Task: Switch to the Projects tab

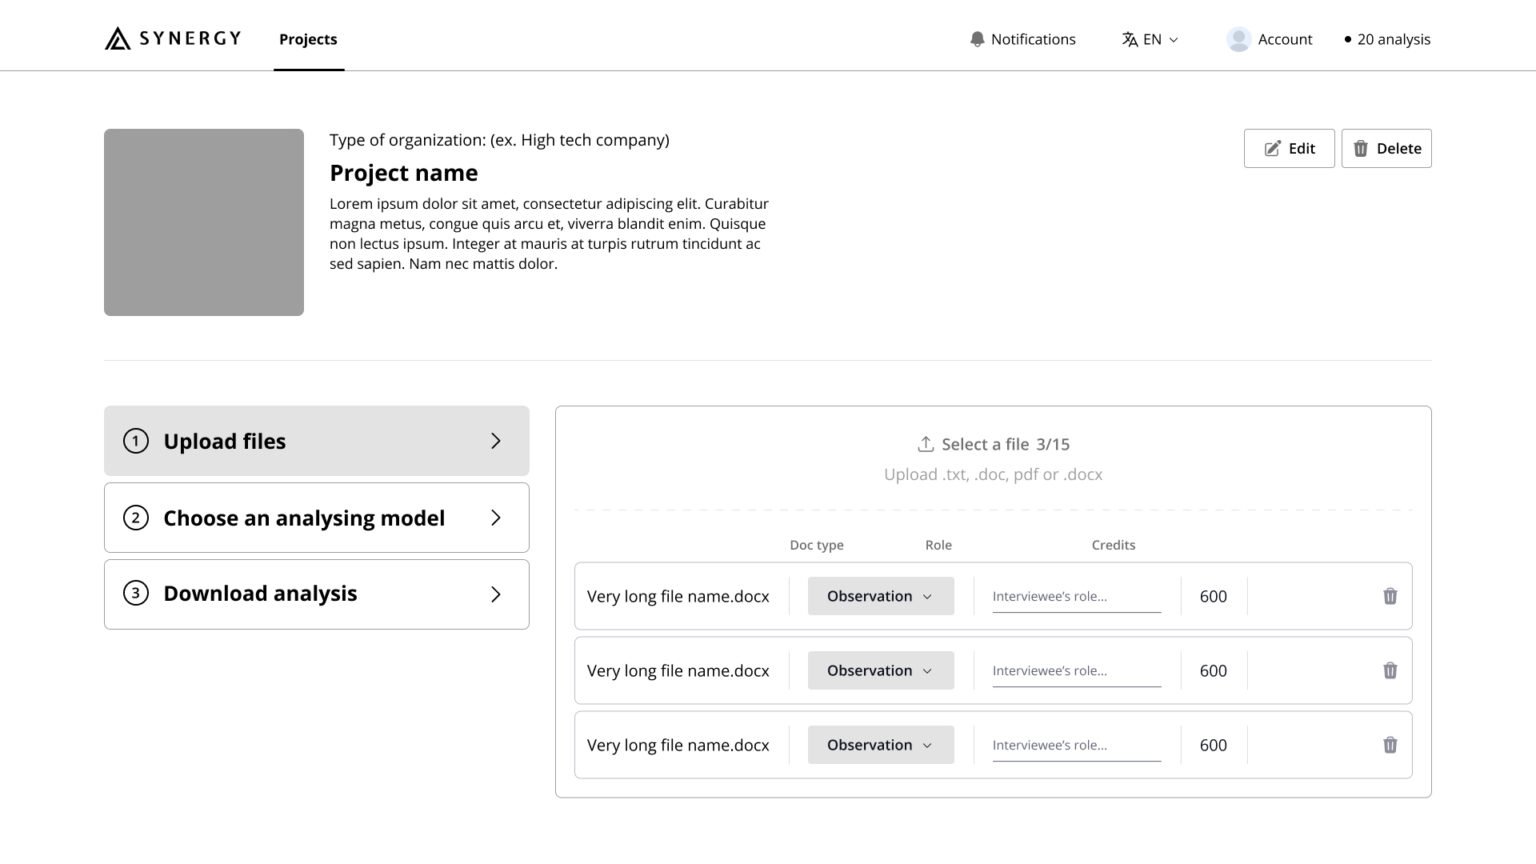Action: [x=308, y=39]
